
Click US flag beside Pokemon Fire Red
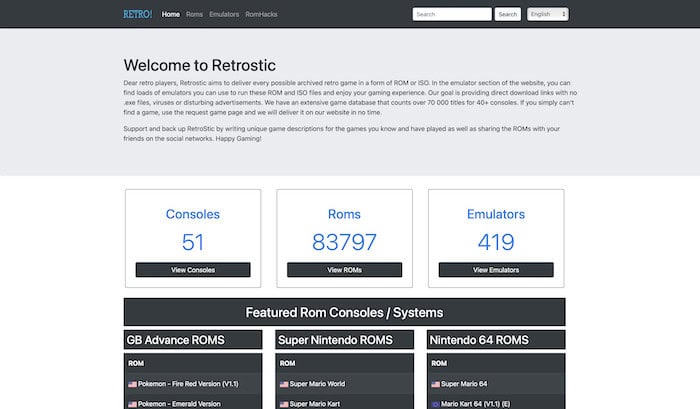(x=133, y=384)
